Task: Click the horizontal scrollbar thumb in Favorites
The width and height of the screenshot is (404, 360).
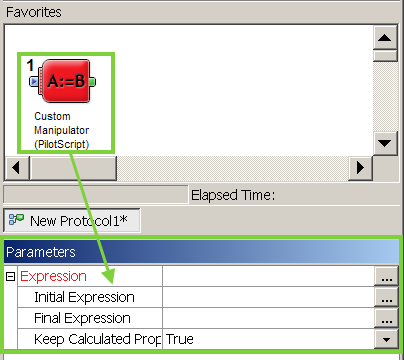Action: pos(73,168)
